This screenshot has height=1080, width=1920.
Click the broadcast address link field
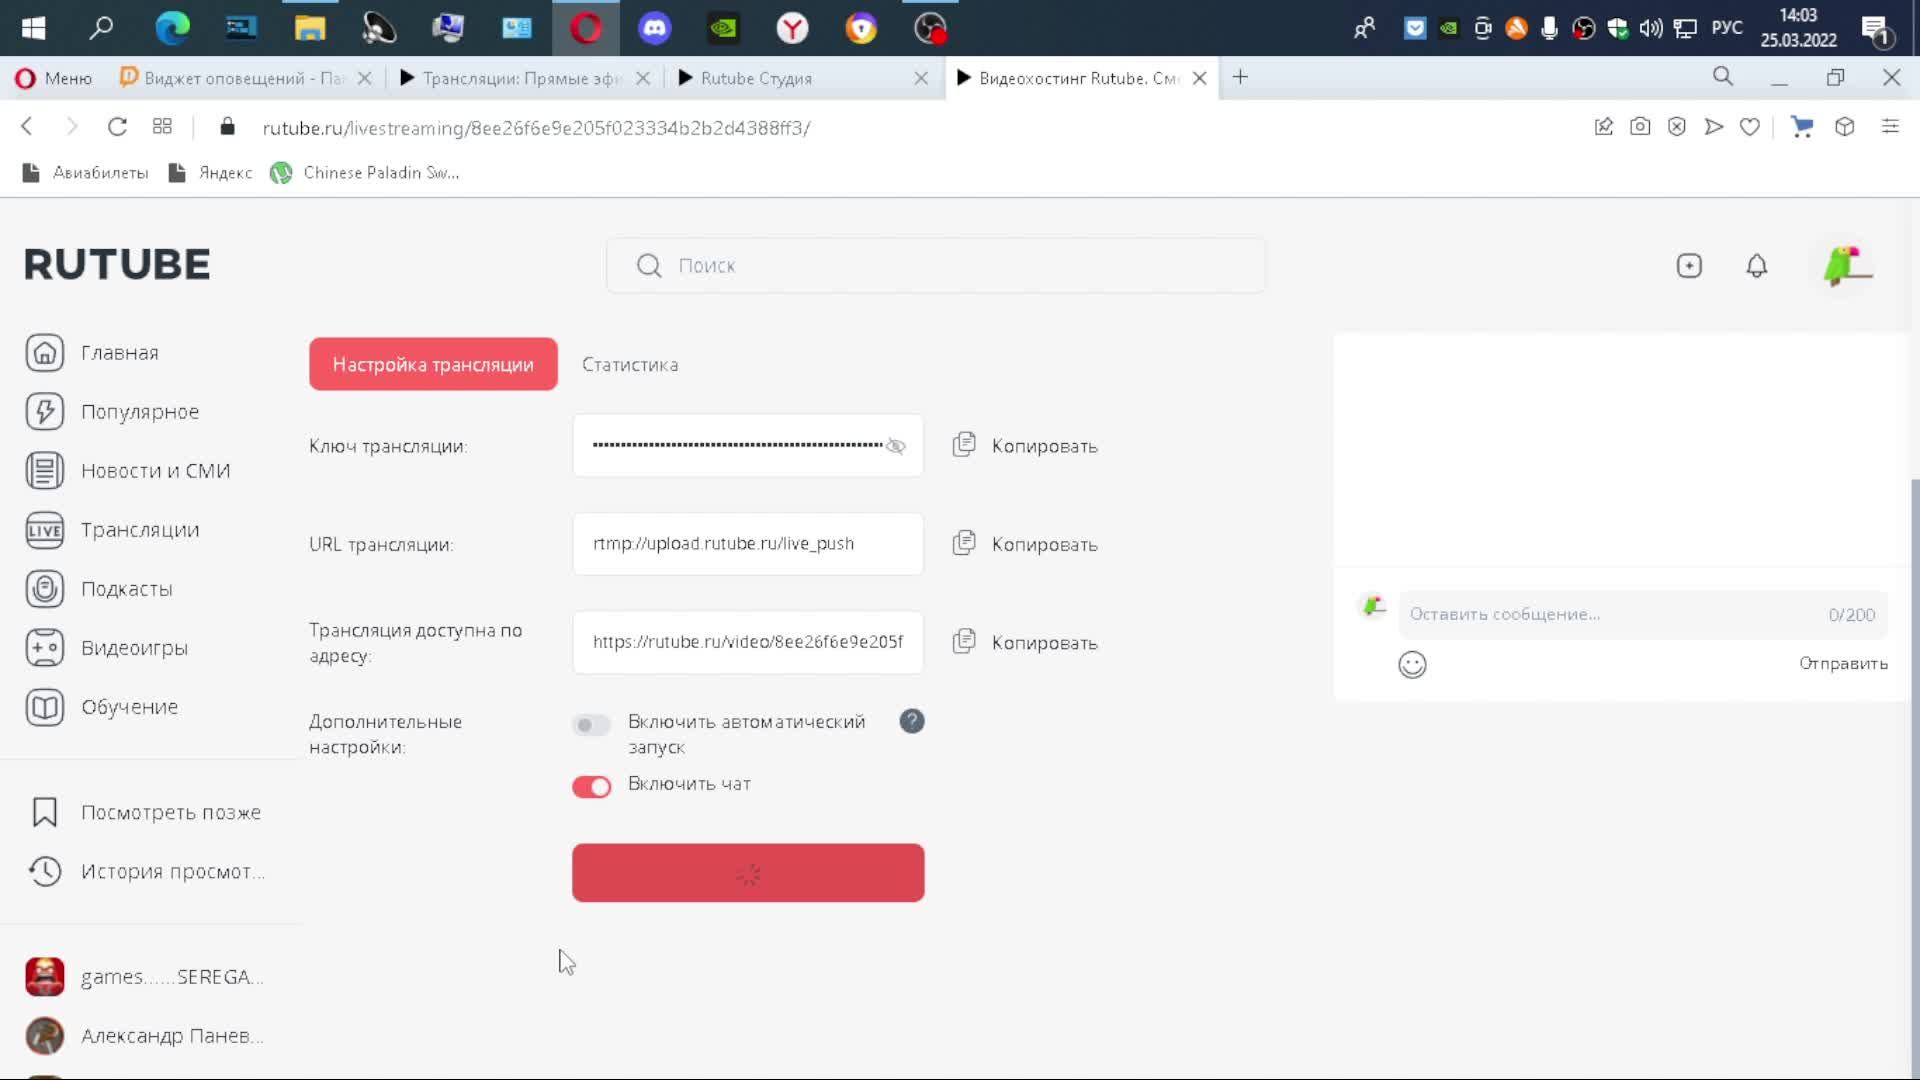coord(748,641)
